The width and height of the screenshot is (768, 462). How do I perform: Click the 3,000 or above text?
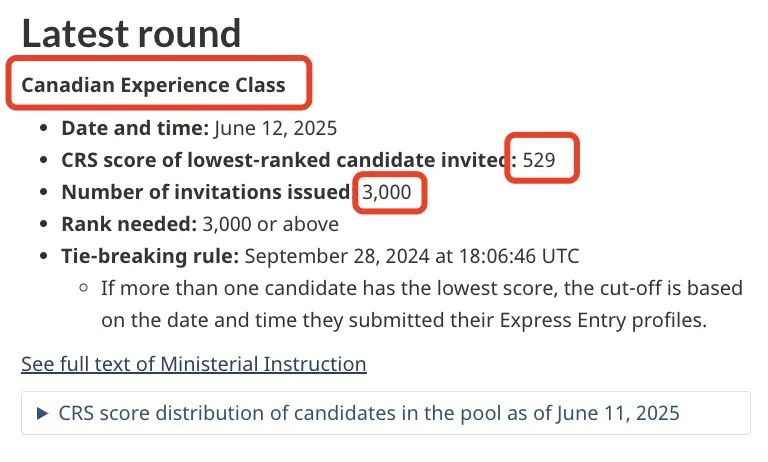pyautogui.click(x=270, y=224)
